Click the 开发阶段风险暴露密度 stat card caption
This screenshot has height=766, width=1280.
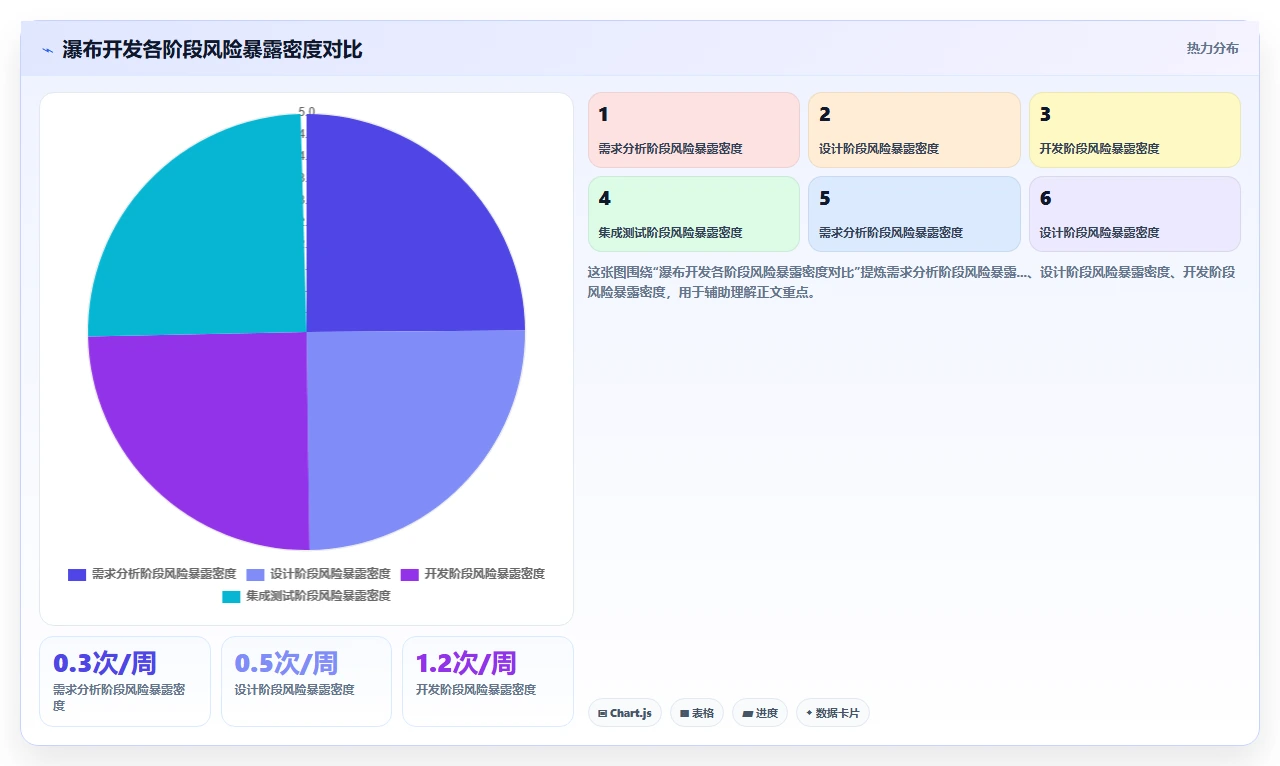476,690
